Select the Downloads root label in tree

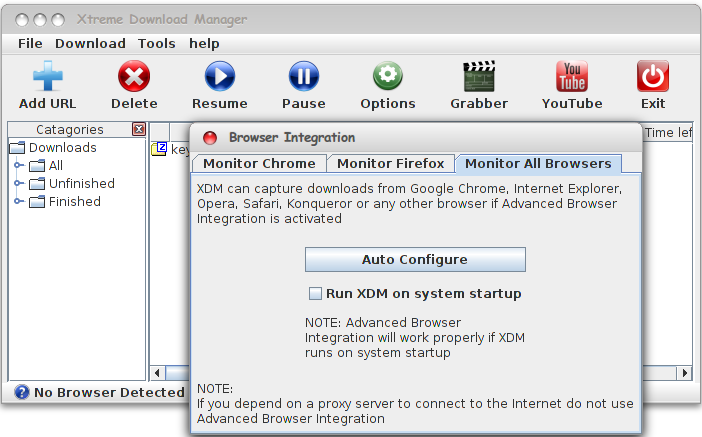[x=63, y=148]
